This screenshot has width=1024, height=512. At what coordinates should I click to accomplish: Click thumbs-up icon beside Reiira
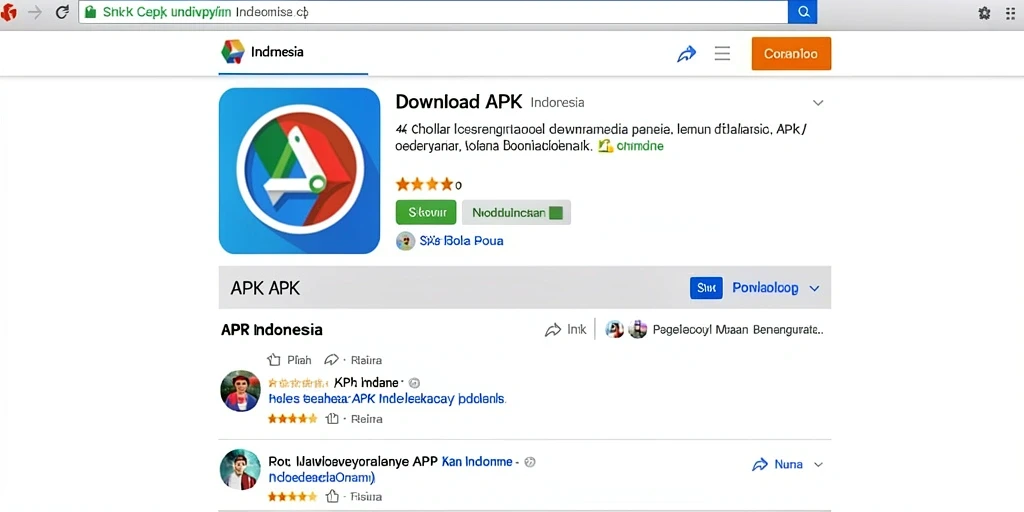[332, 419]
